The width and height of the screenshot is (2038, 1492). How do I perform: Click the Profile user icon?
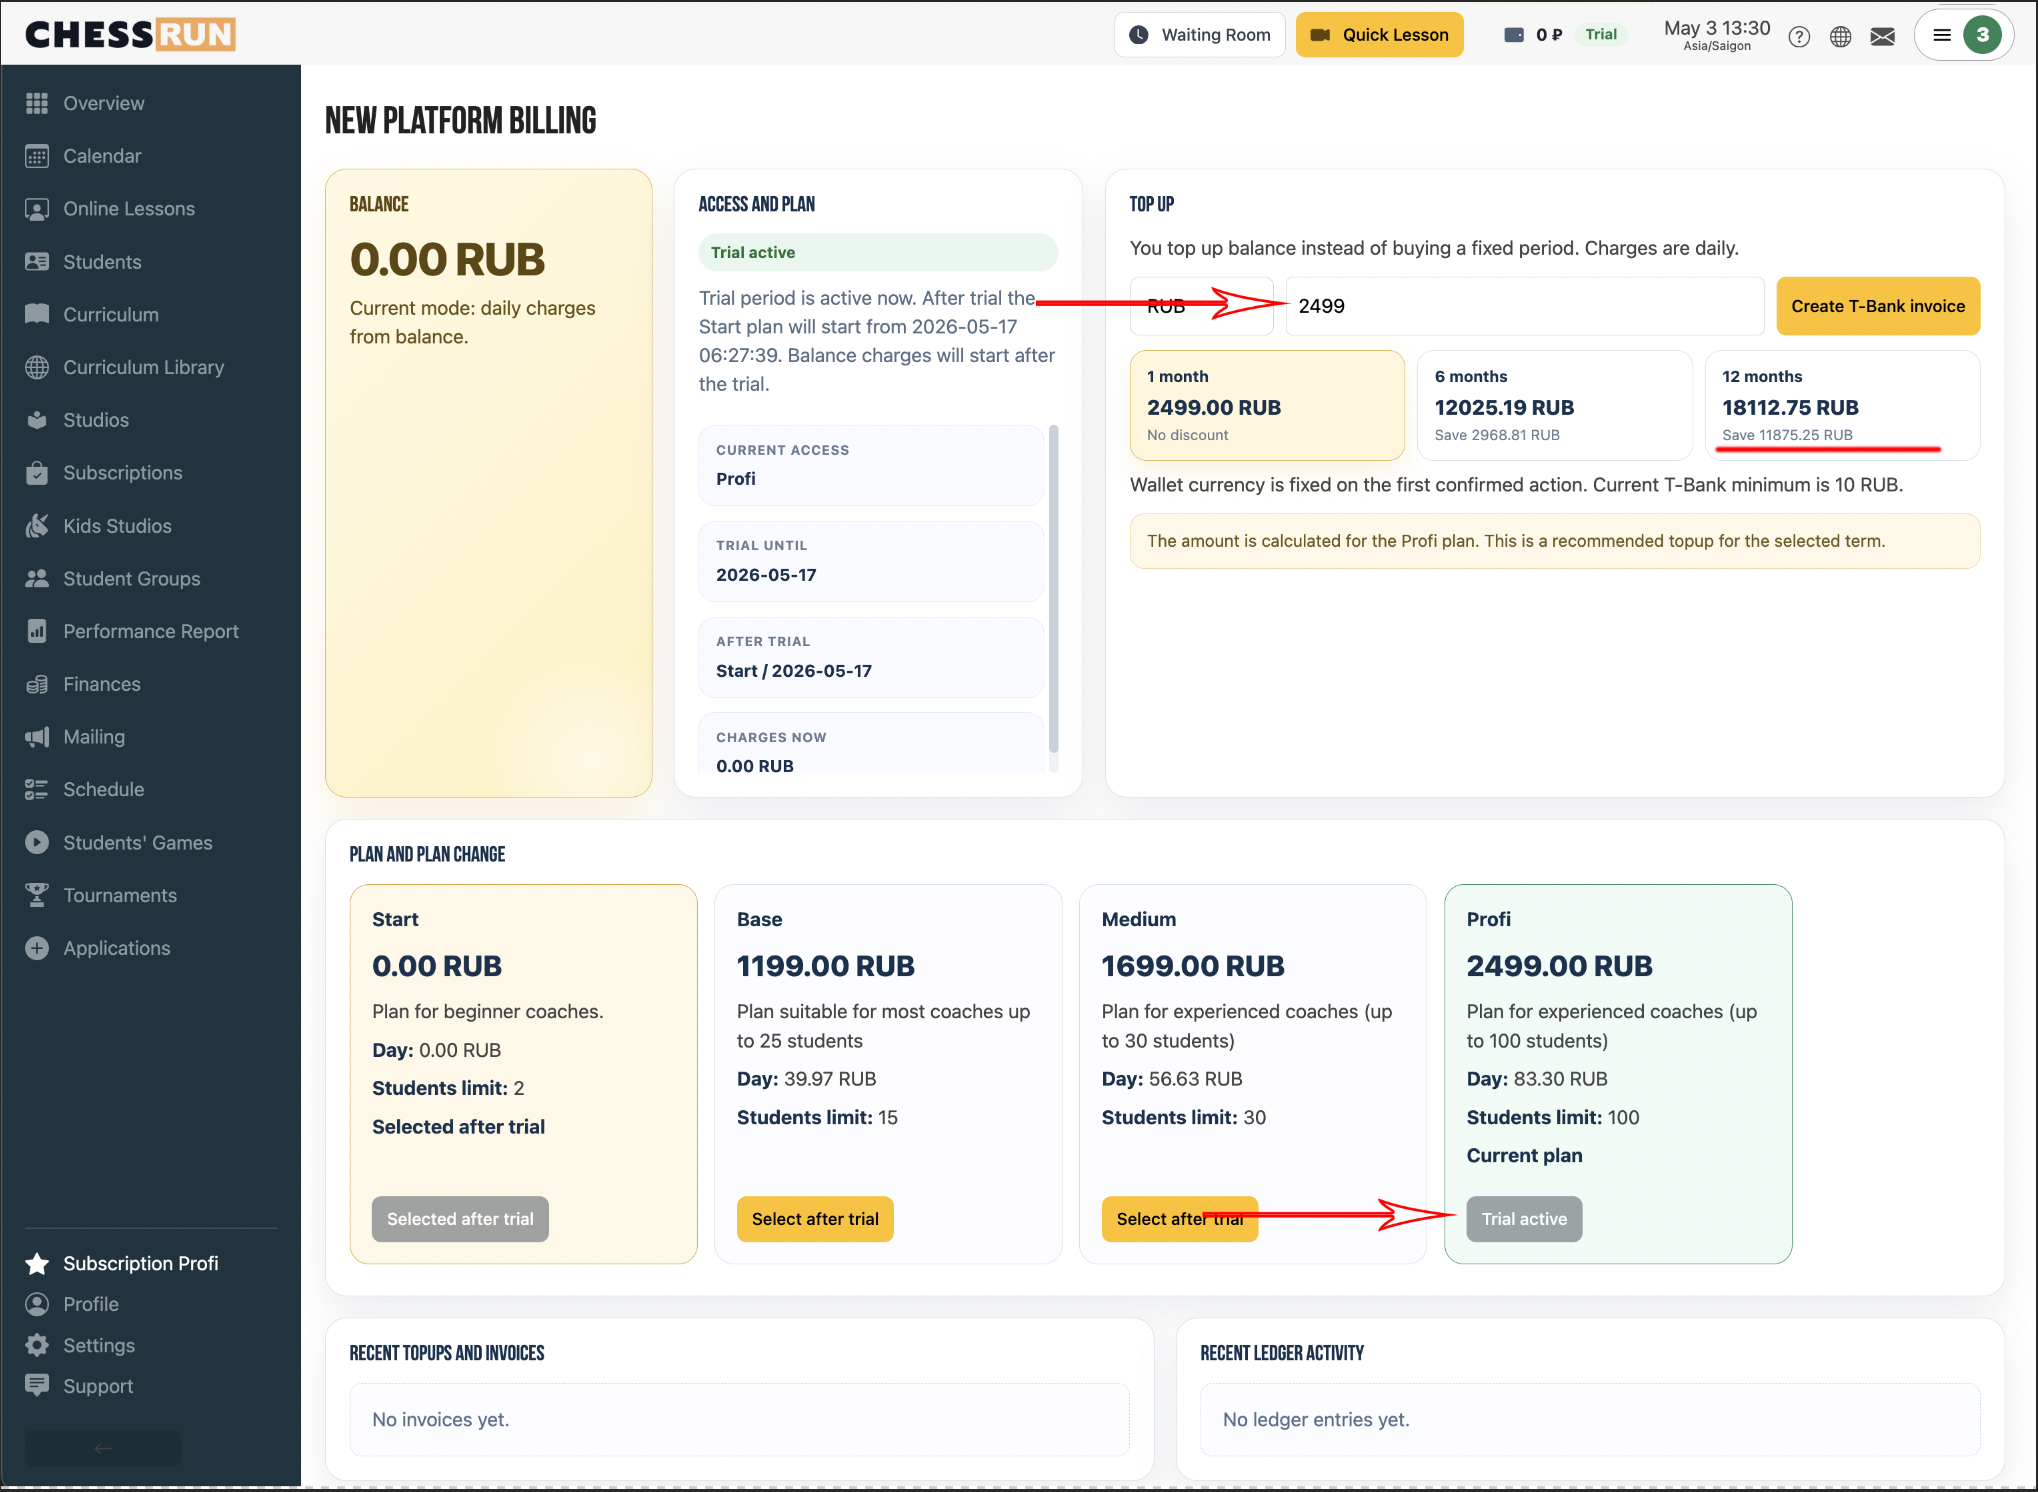tap(37, 1304)
